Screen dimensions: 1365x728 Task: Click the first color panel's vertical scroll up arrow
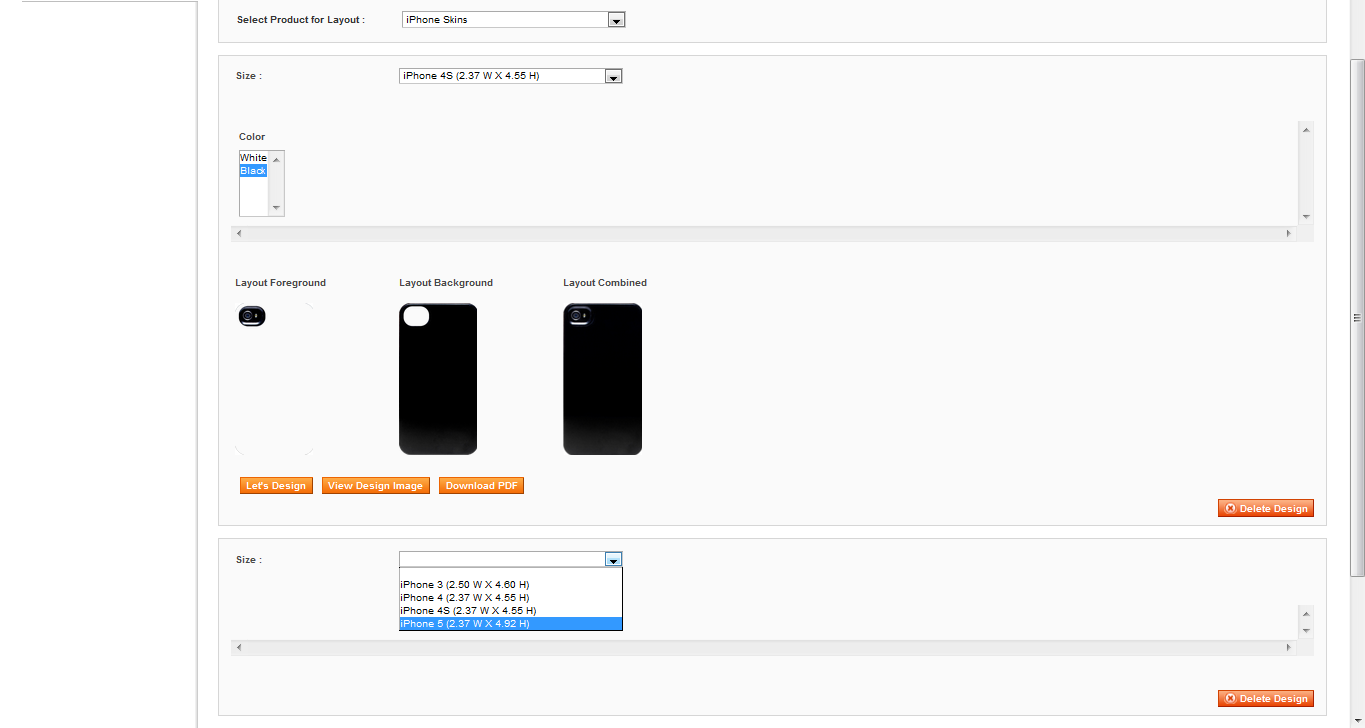pyautogui.click(x=1306, y=129)
